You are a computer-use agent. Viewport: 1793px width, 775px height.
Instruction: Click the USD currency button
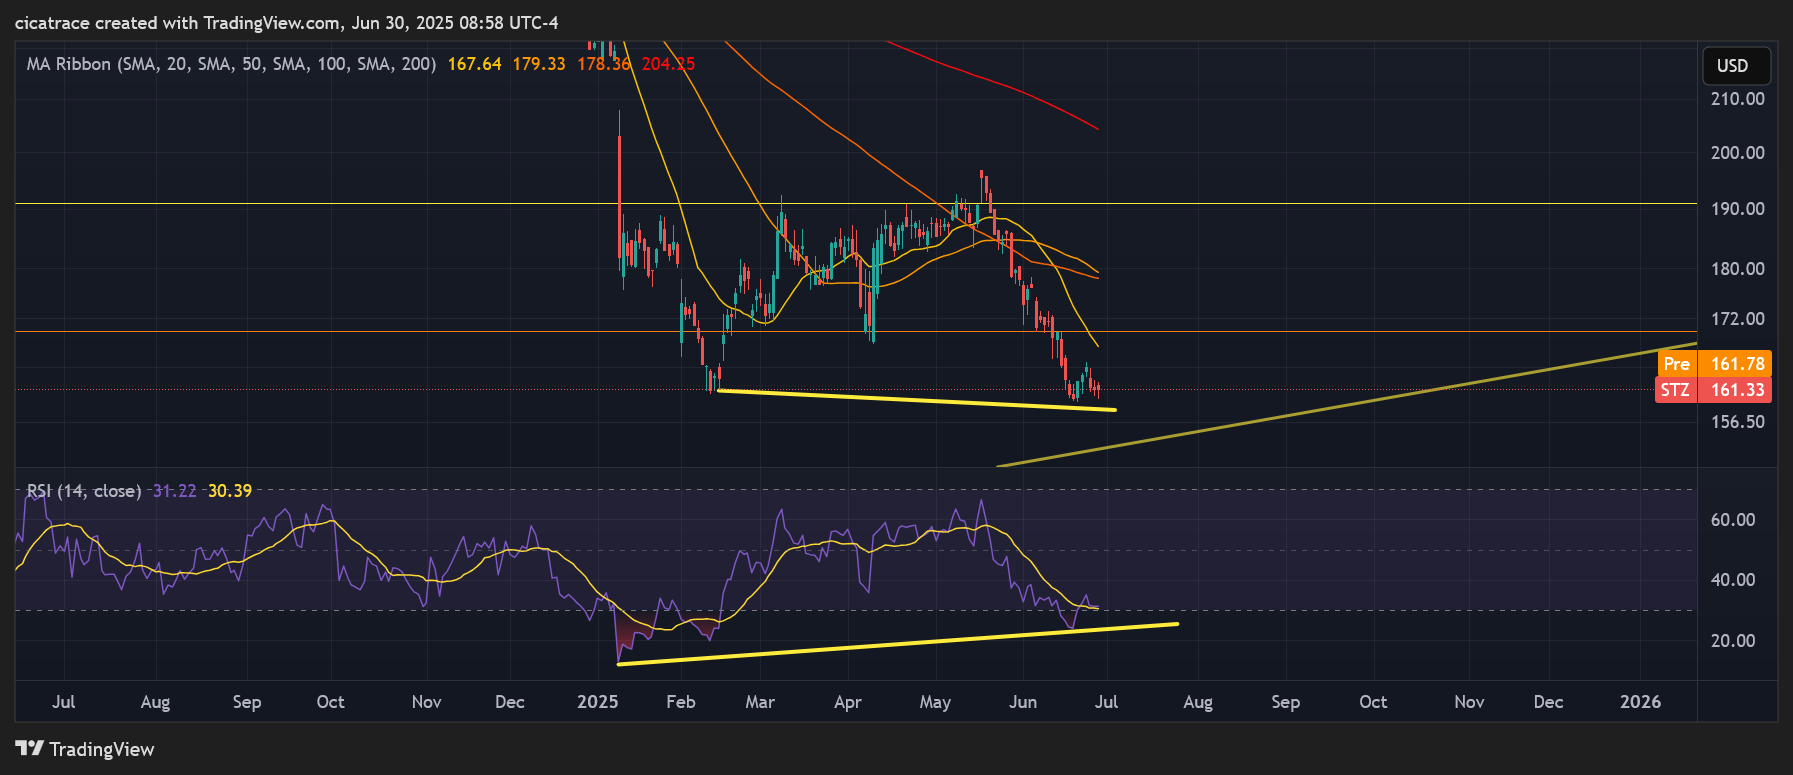pos(1736,66)
